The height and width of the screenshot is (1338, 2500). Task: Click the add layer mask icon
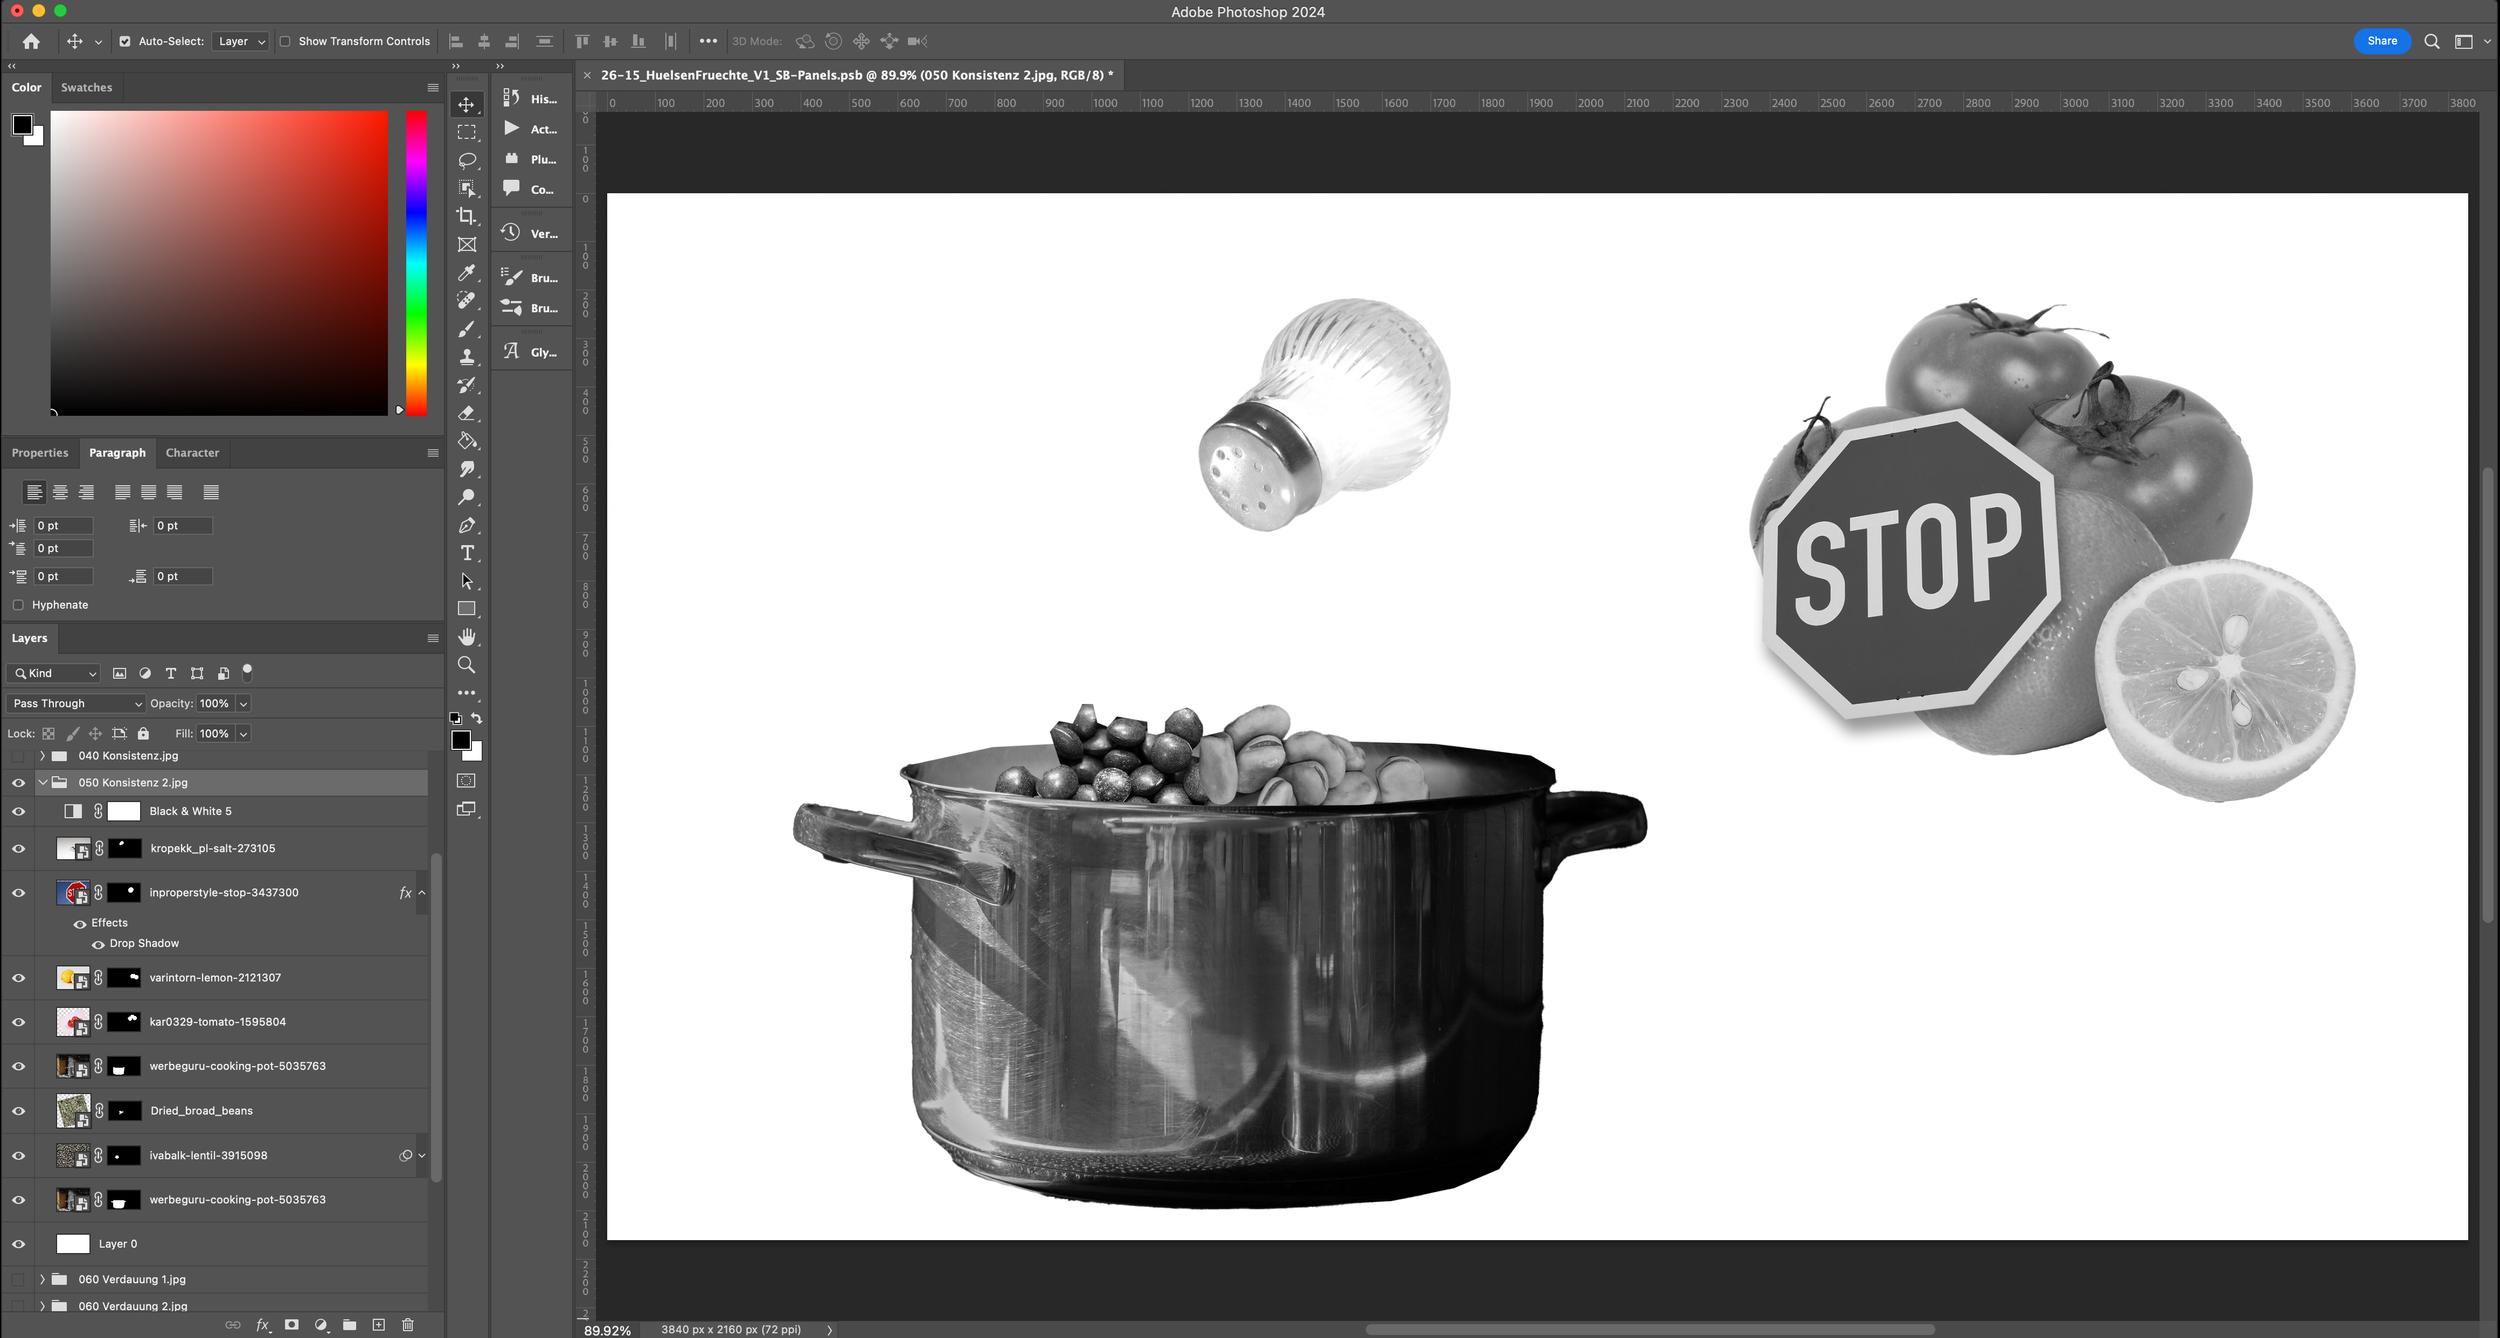pos(291,1324)
